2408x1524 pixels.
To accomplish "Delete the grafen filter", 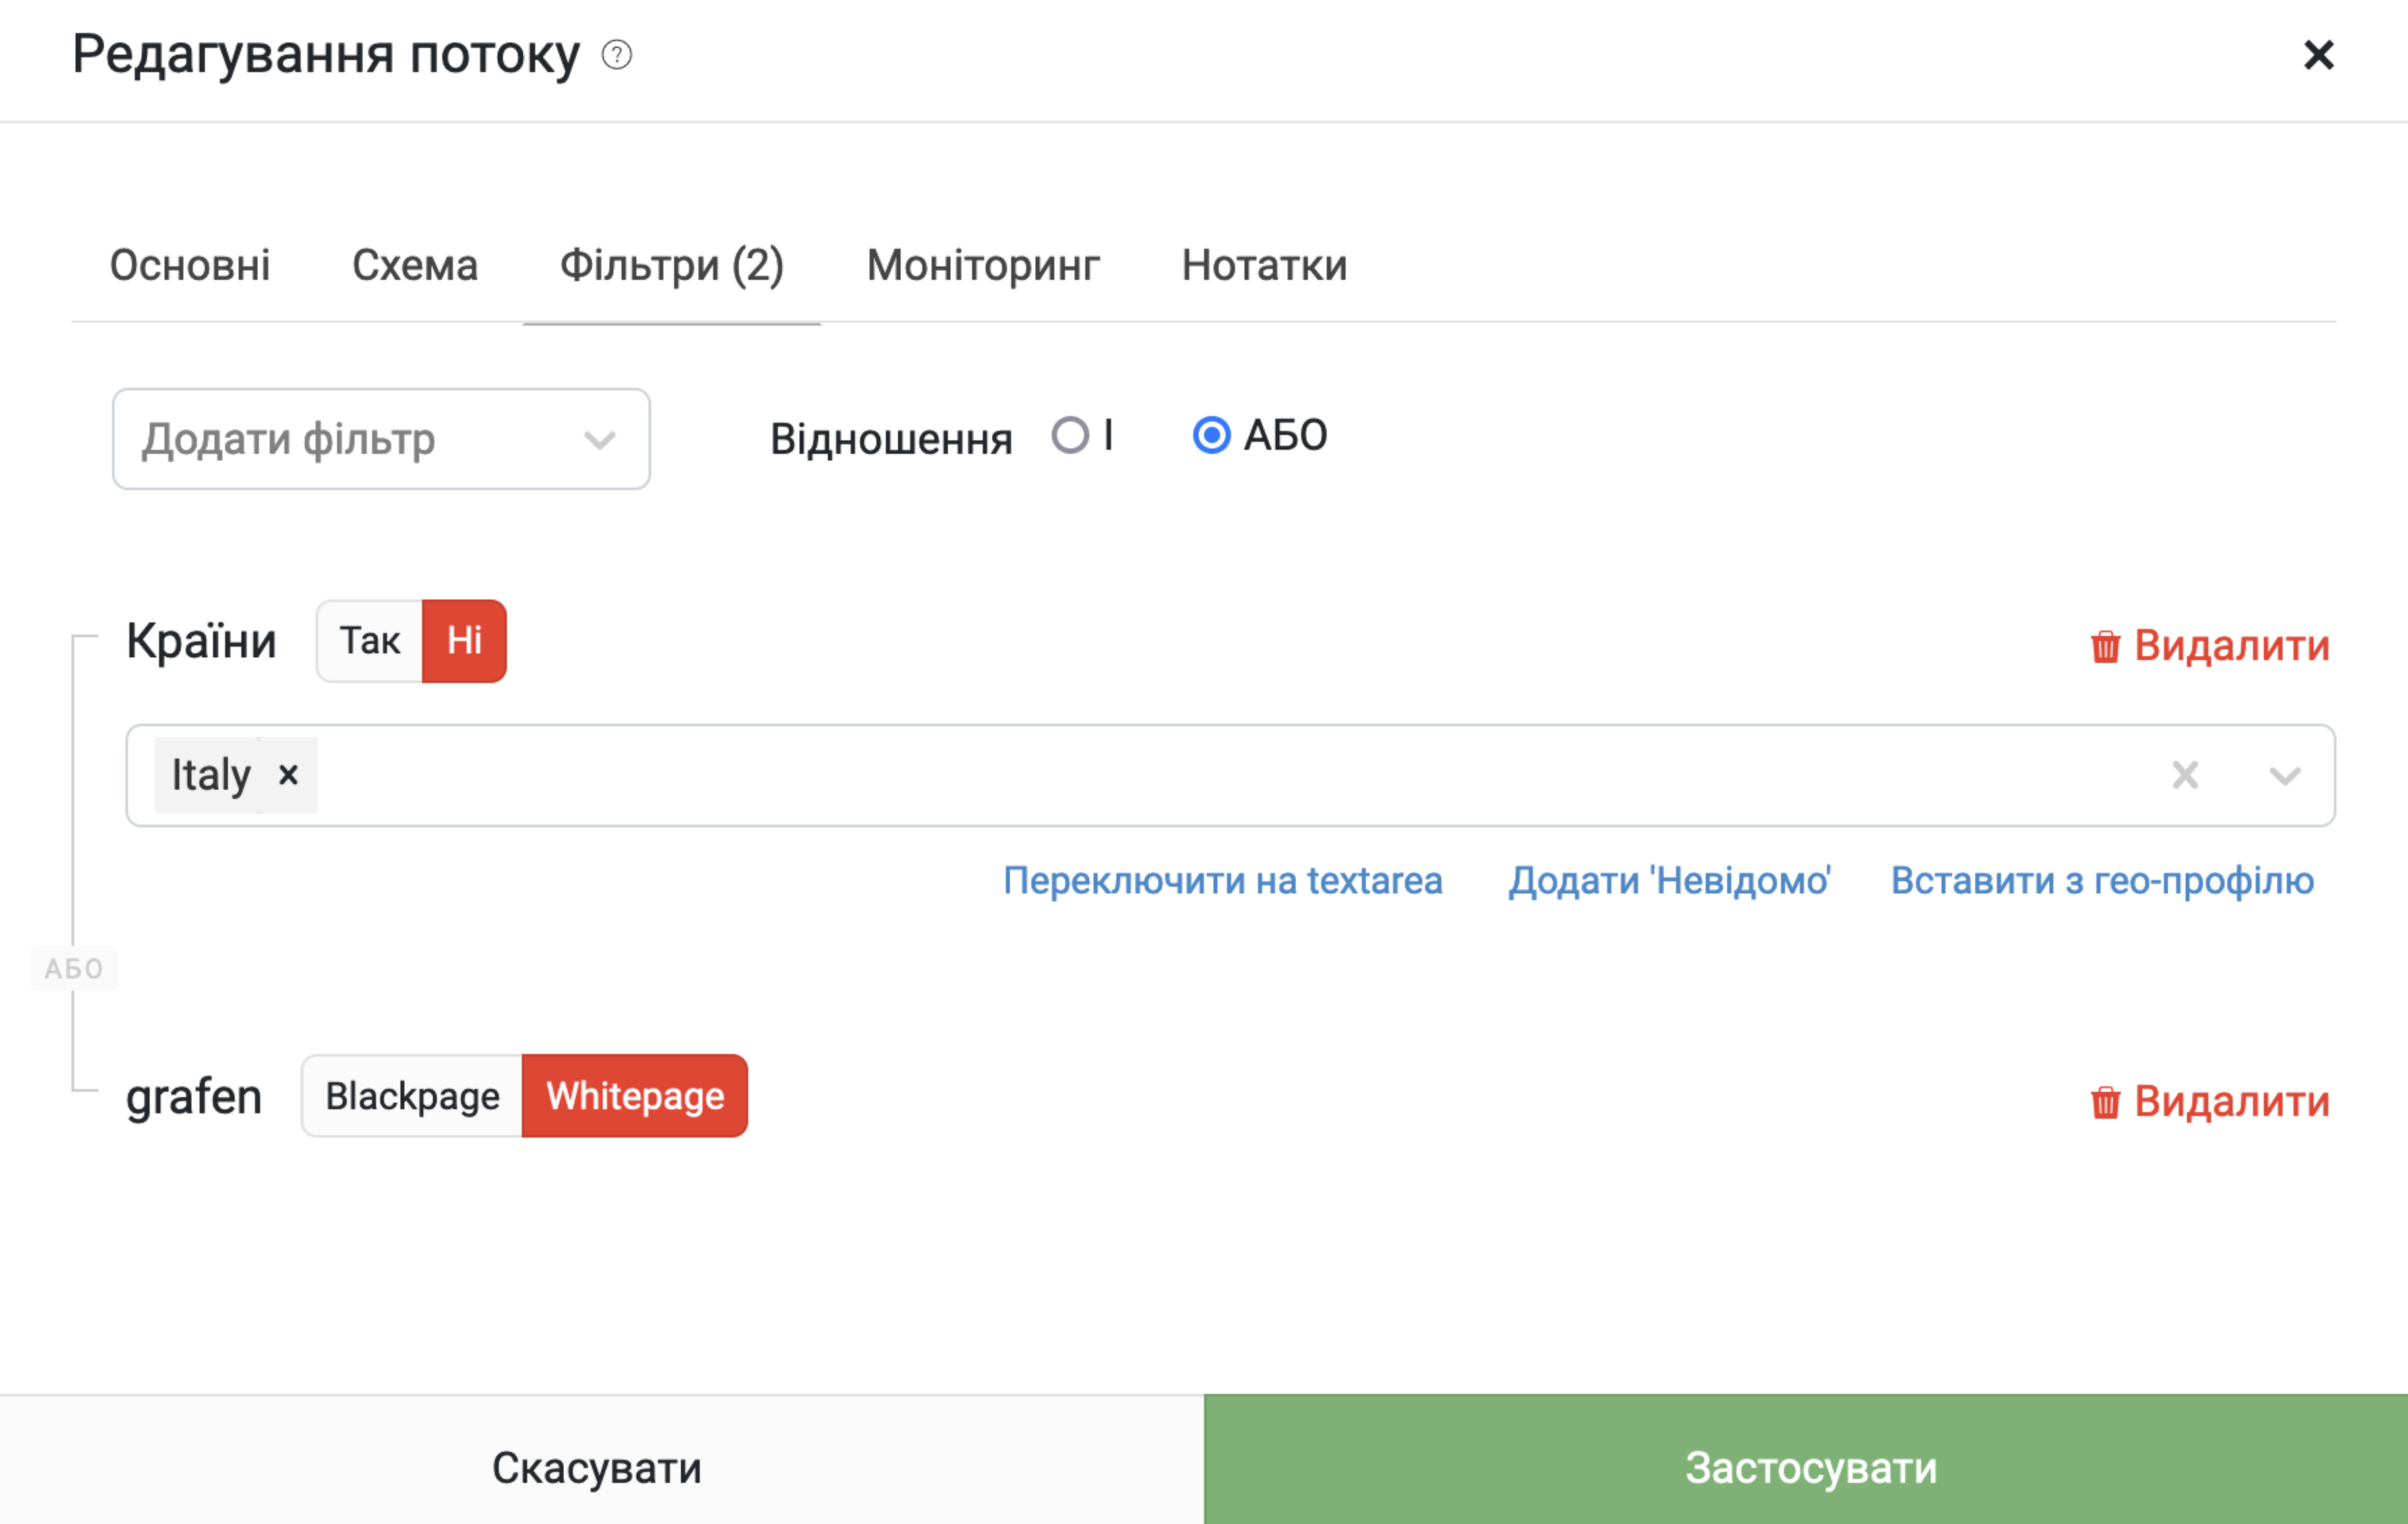I will tap(2210, 1102).
